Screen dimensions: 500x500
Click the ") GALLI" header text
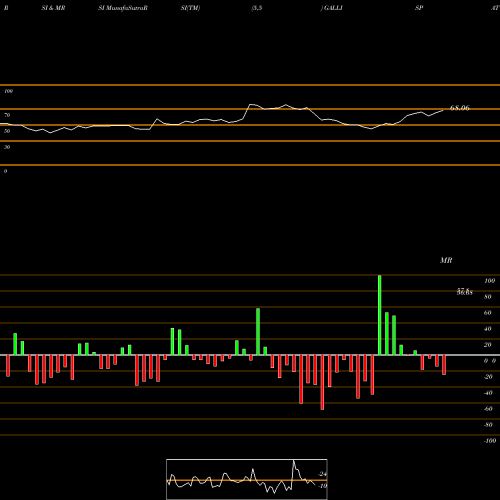332,8
